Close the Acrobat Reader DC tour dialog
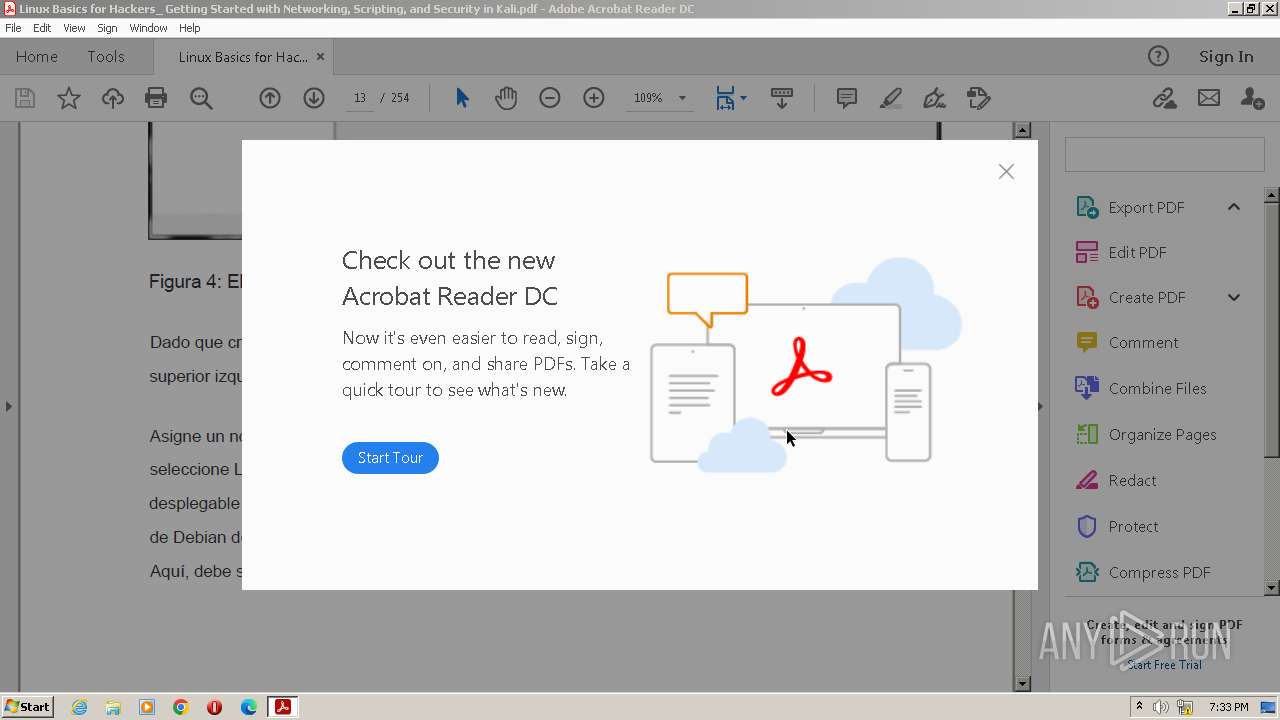Image resolution: width=1280 pixels, height=720 pixels. (x=1006, y=172)
